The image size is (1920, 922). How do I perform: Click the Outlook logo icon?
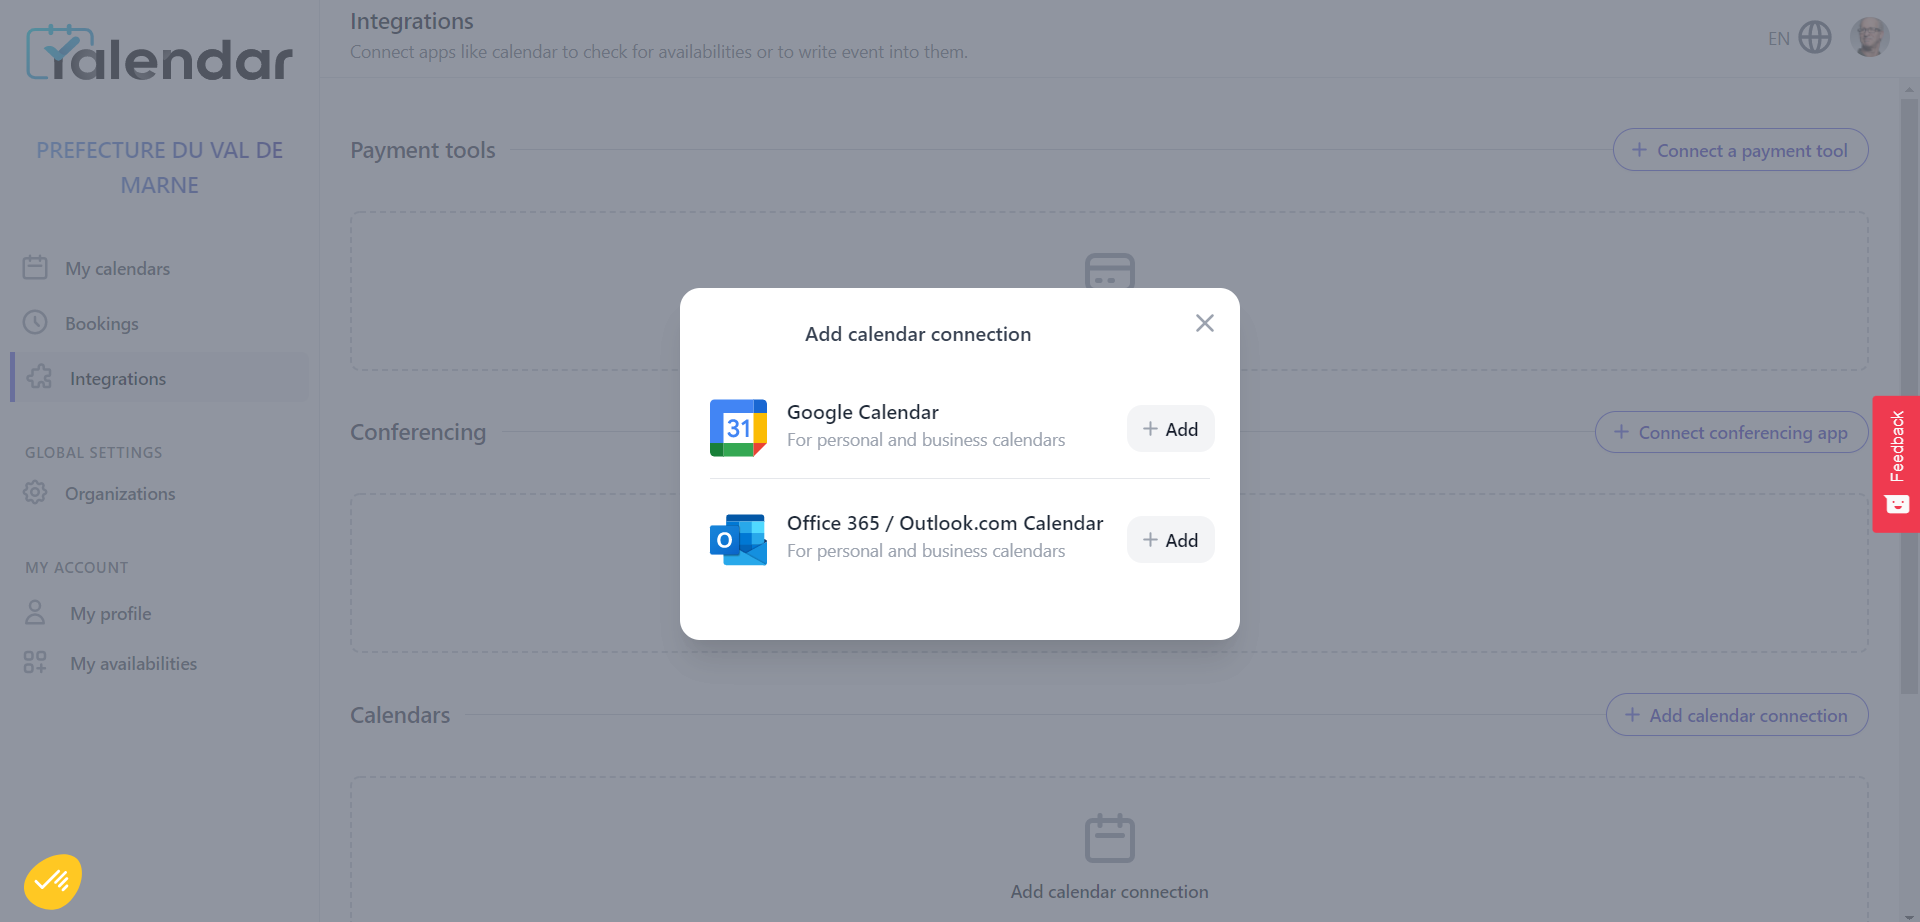(738, 540)
